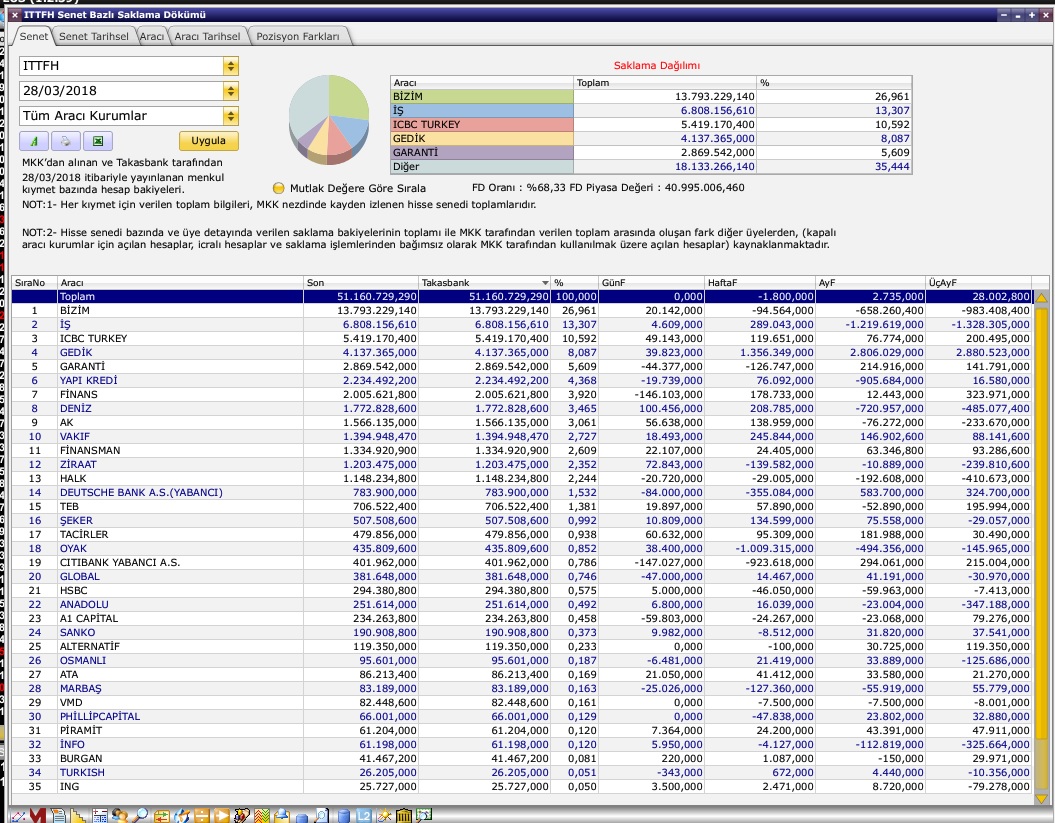Sort by the GünF column header
The width and height of the screenshot is (1055, 823).
tap(651, 283)
